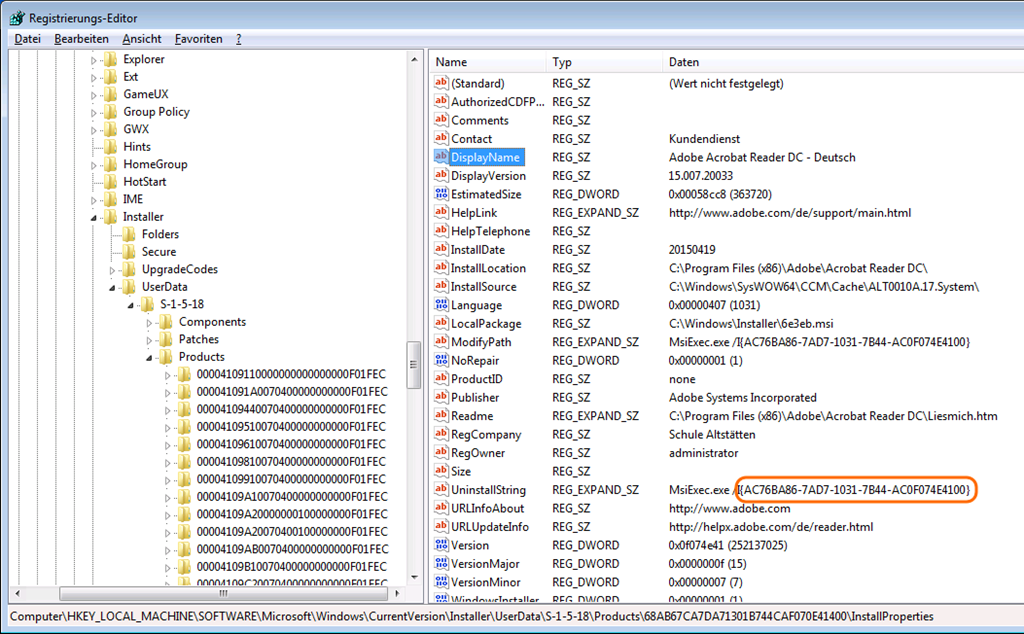Expand the UpgradeCodes folder node

[114, 270]
